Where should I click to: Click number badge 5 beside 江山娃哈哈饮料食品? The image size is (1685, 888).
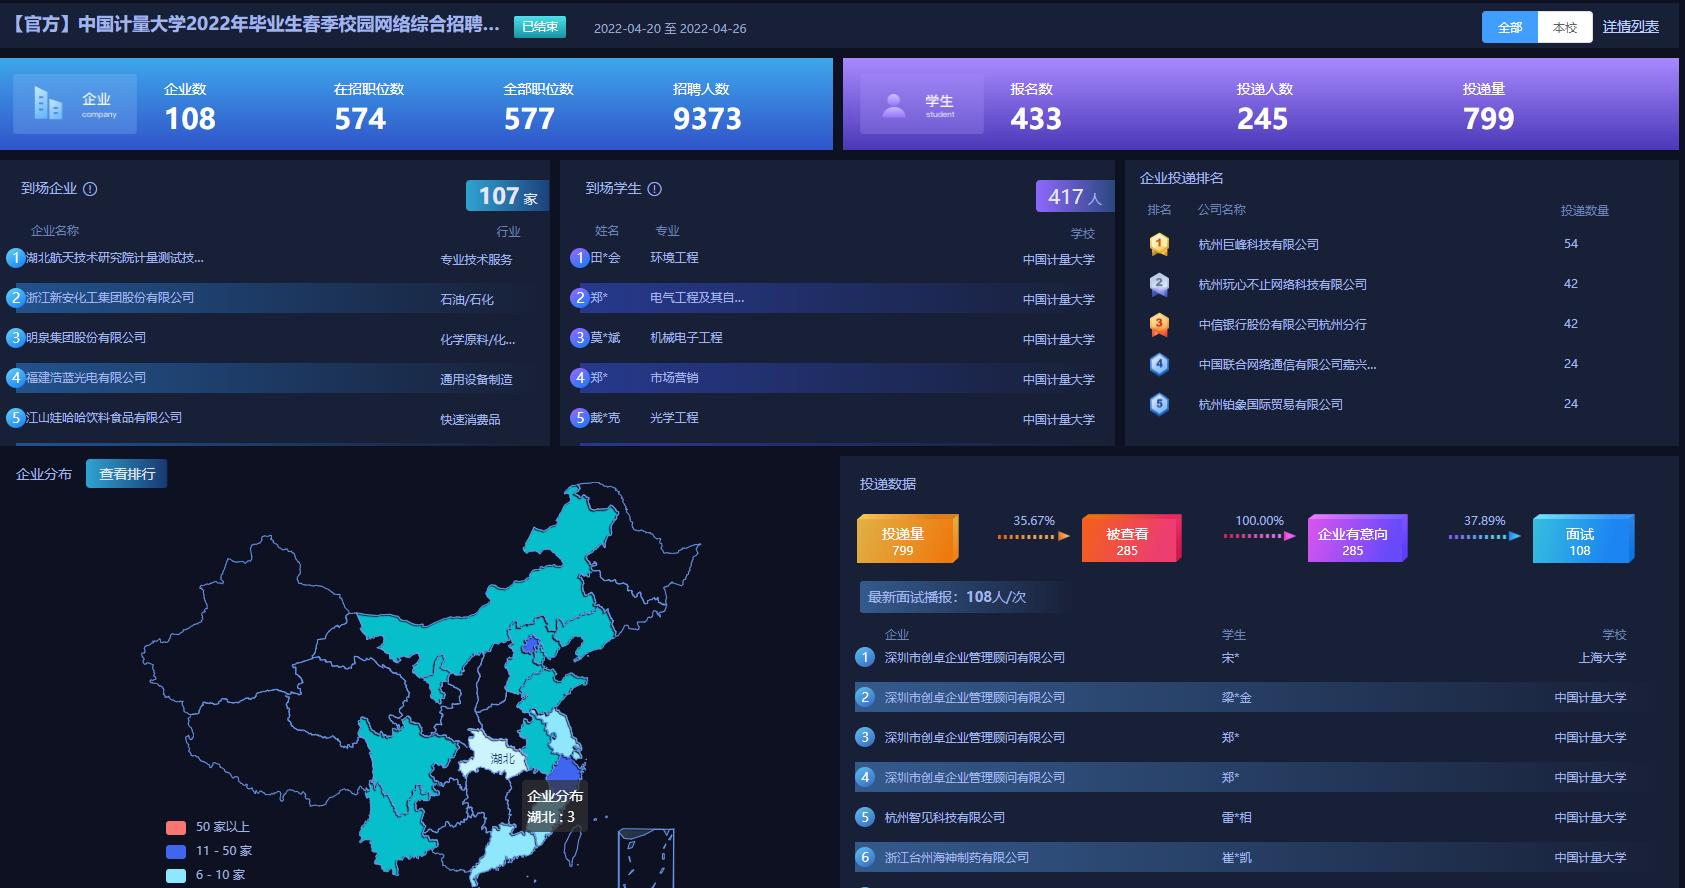click(x=15, y=418)
